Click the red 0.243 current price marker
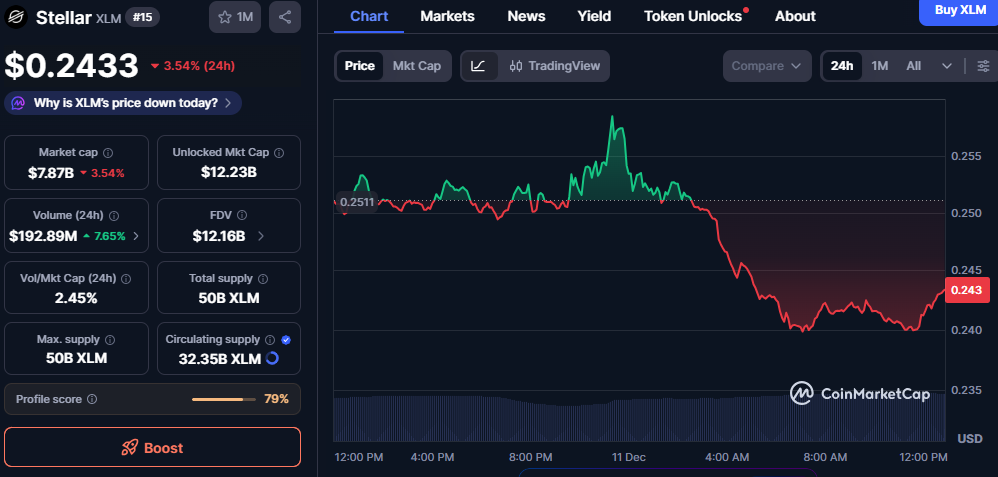Viewport: 998px width, 477px height. [x=967, y=290]
